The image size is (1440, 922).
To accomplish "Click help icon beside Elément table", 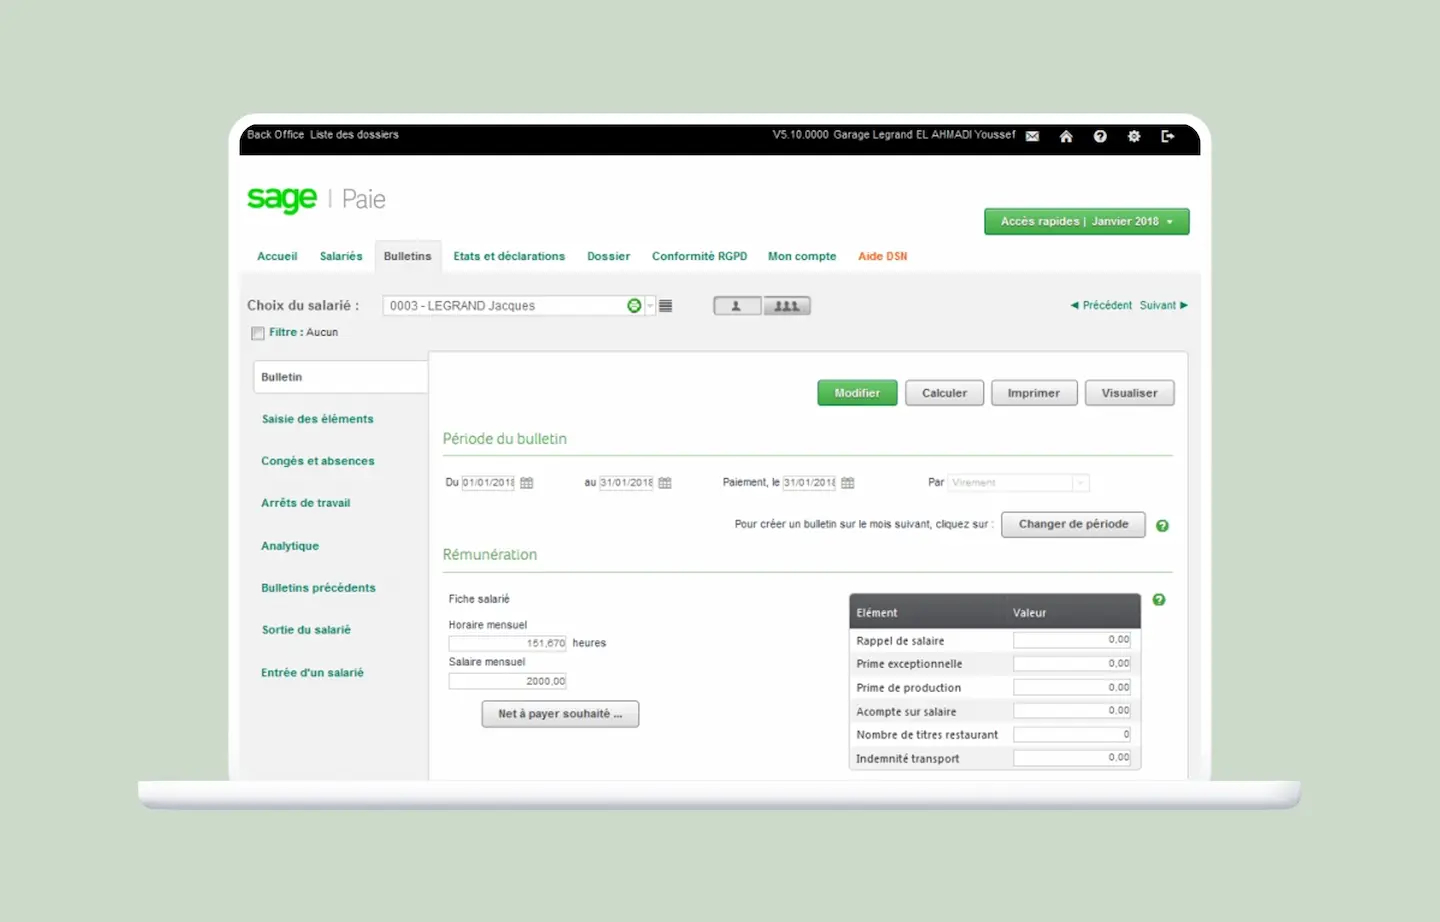I will coord(1159,600).
